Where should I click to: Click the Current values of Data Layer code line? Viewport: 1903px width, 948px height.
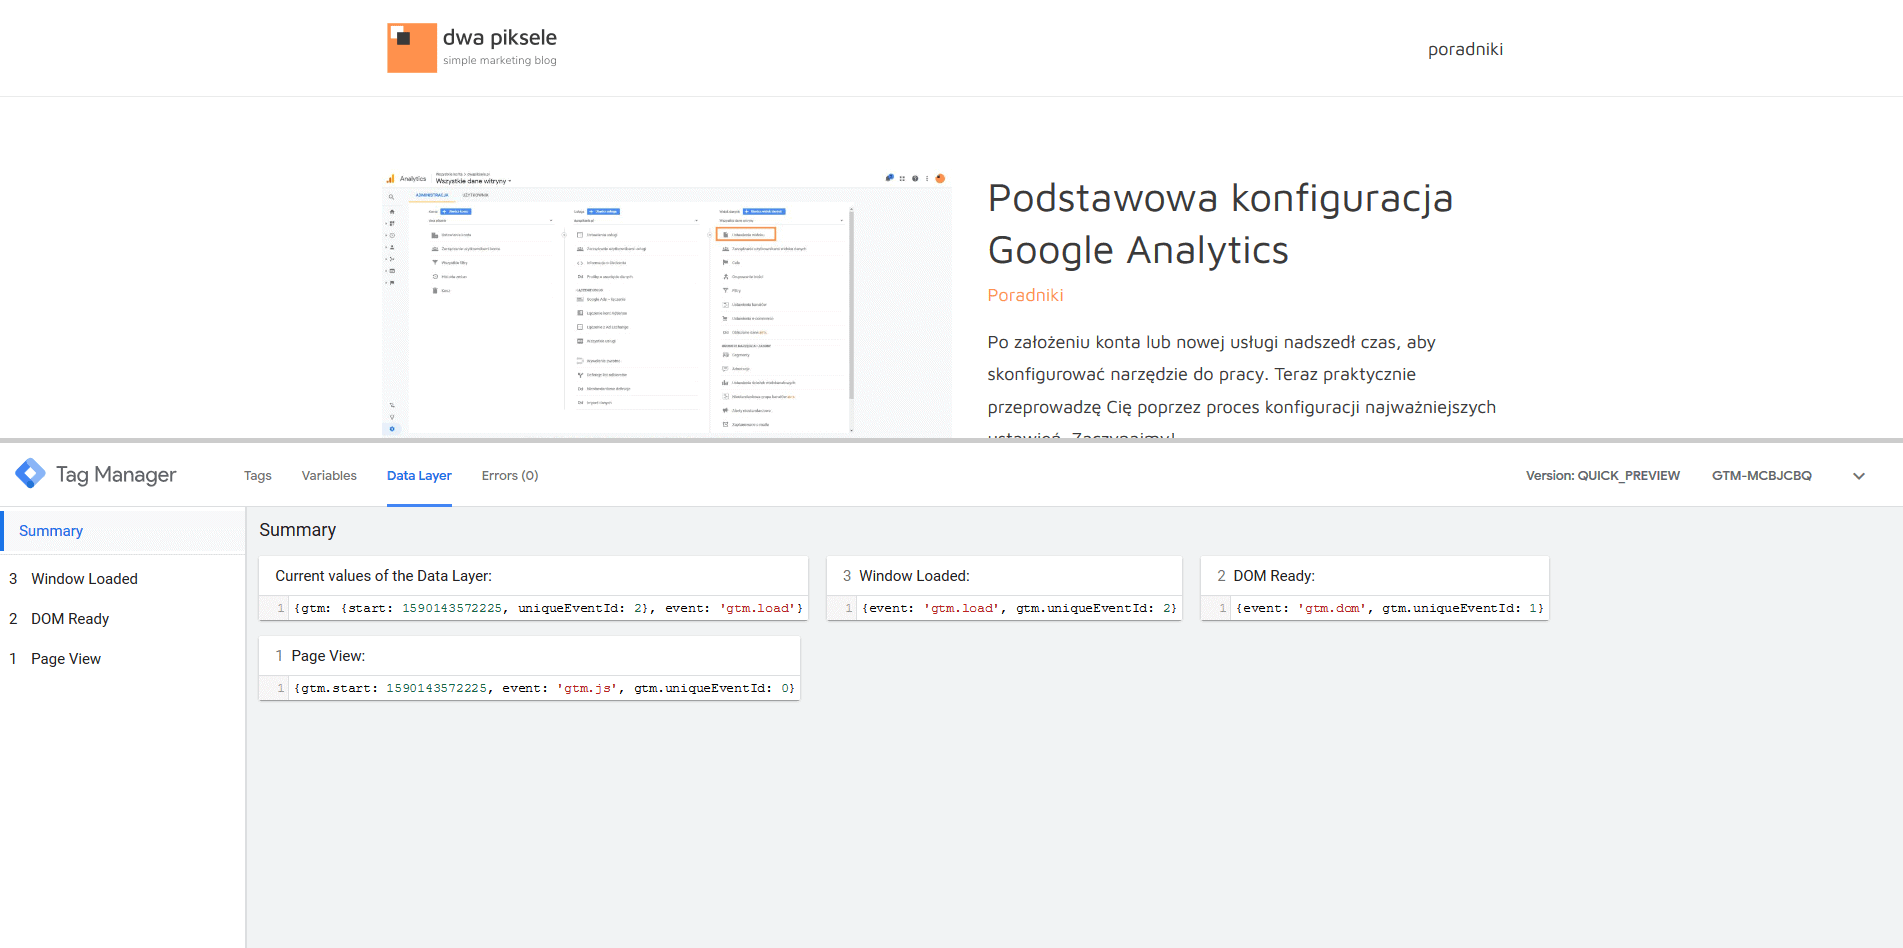pyautogui.click(x=547, y=608)
